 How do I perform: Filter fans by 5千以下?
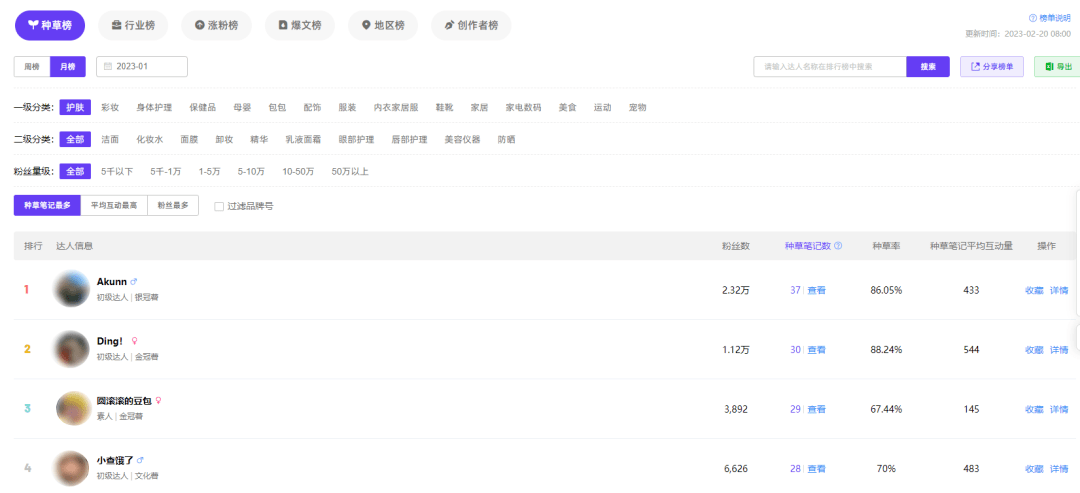117,171
